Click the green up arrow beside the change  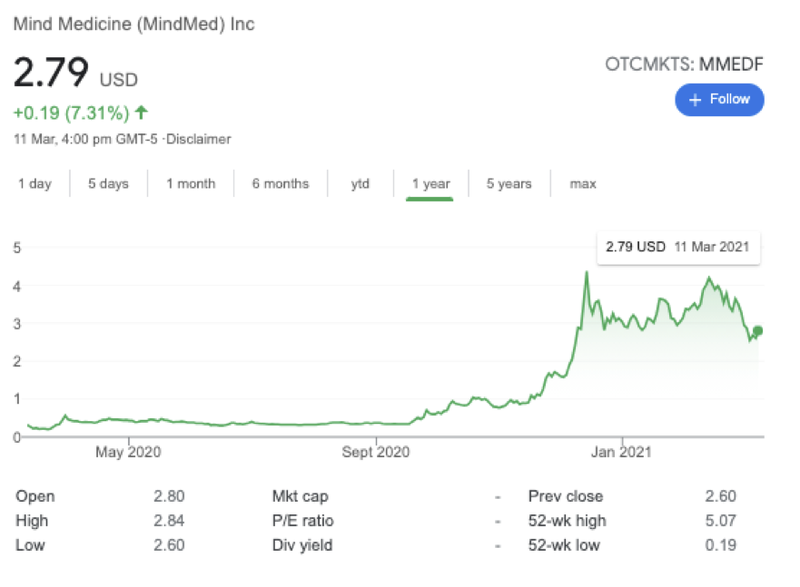(x=141, y=112)
